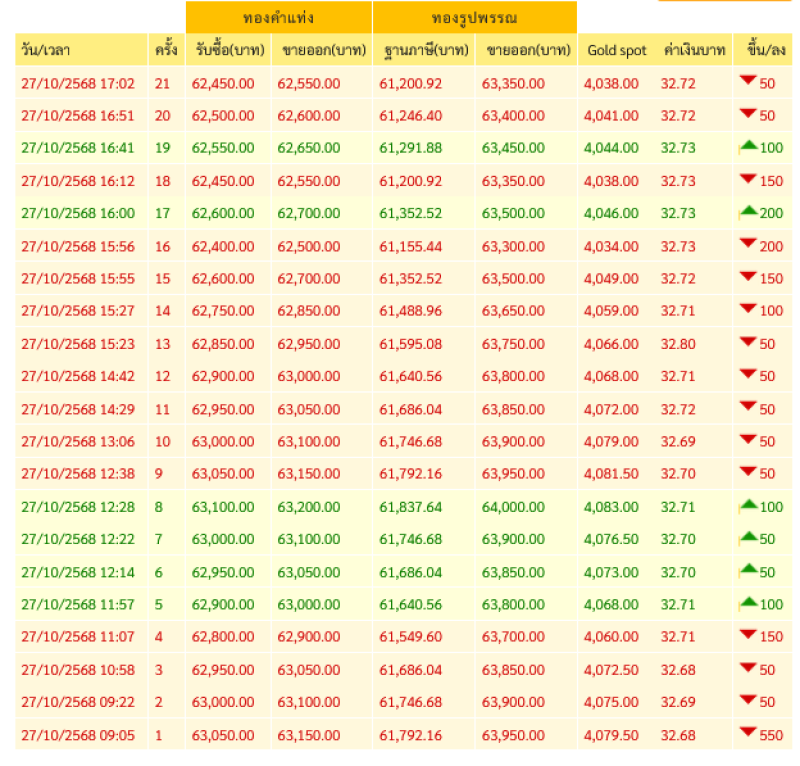The image size is (800, 766).
Task: Click the green up arrow in round 5 row
Action: [747, 603]
